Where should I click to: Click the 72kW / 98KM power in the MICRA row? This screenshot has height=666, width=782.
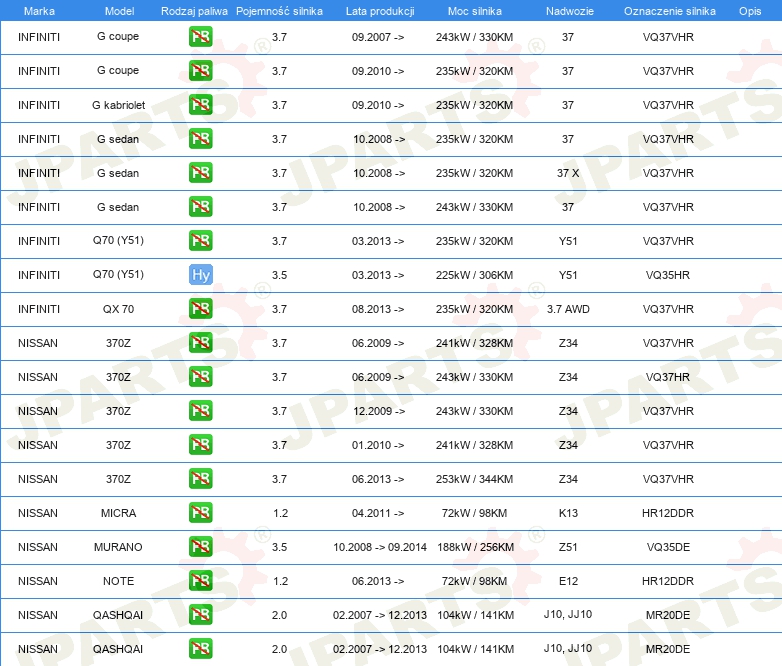coord(474,513)
